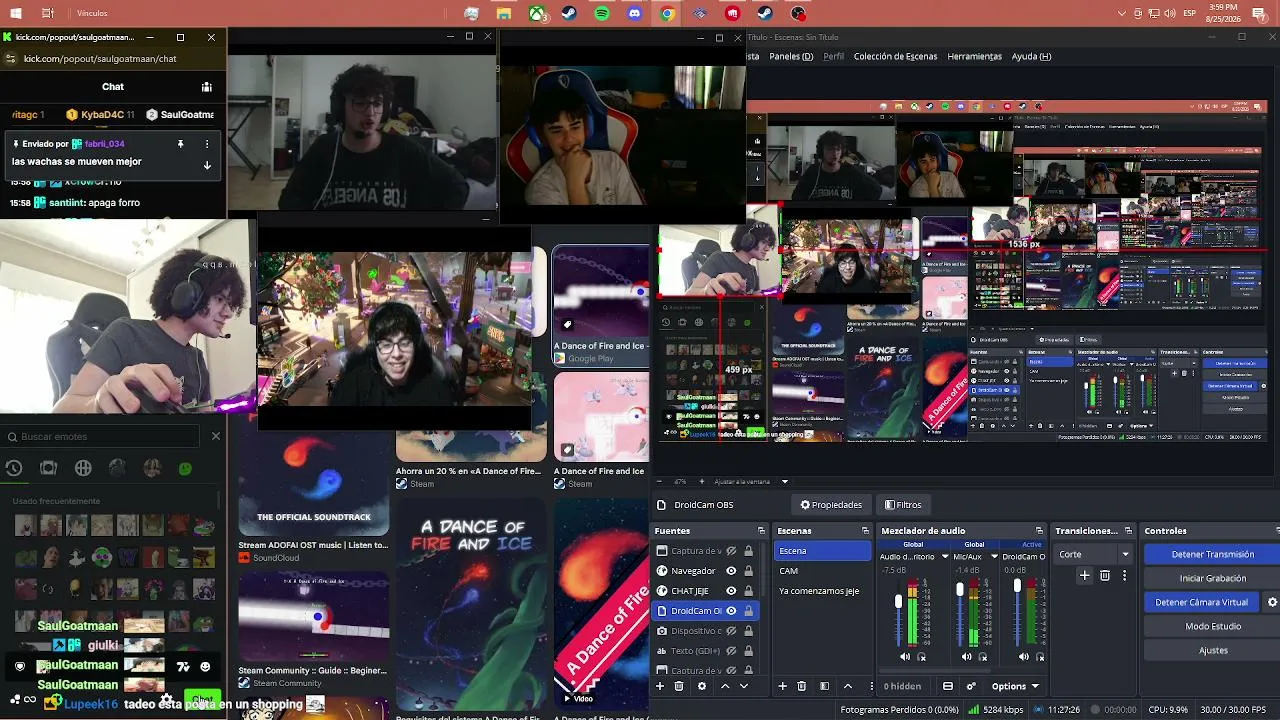Open source properties gear in Fuentes toolbar
Screen dimensions: 1280x720
702,686
